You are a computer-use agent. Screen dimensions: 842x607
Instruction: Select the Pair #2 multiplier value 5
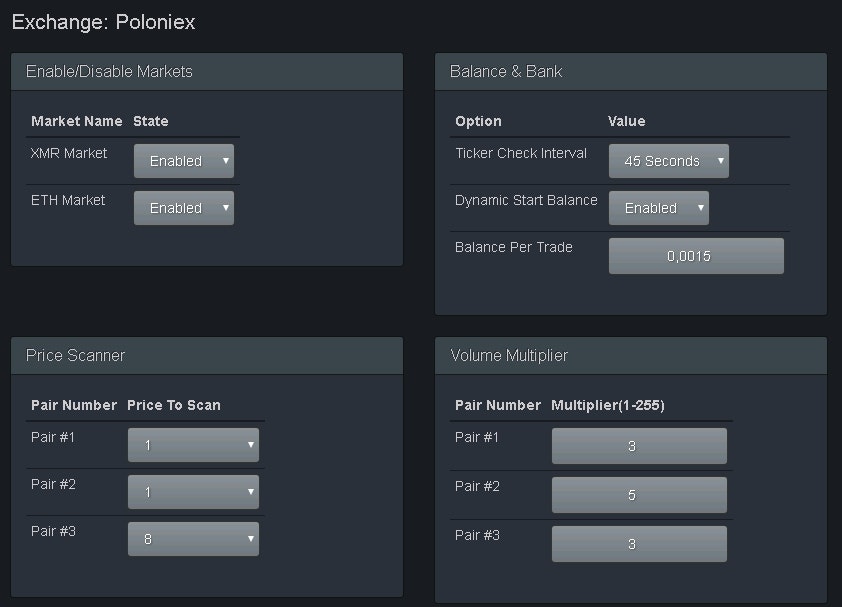639,494
